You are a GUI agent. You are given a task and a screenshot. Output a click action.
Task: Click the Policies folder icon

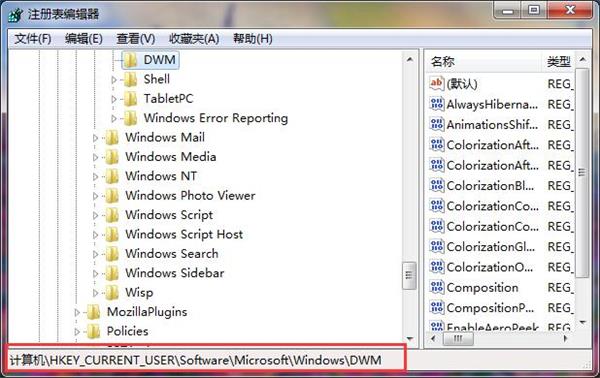(x=94, y=332)
